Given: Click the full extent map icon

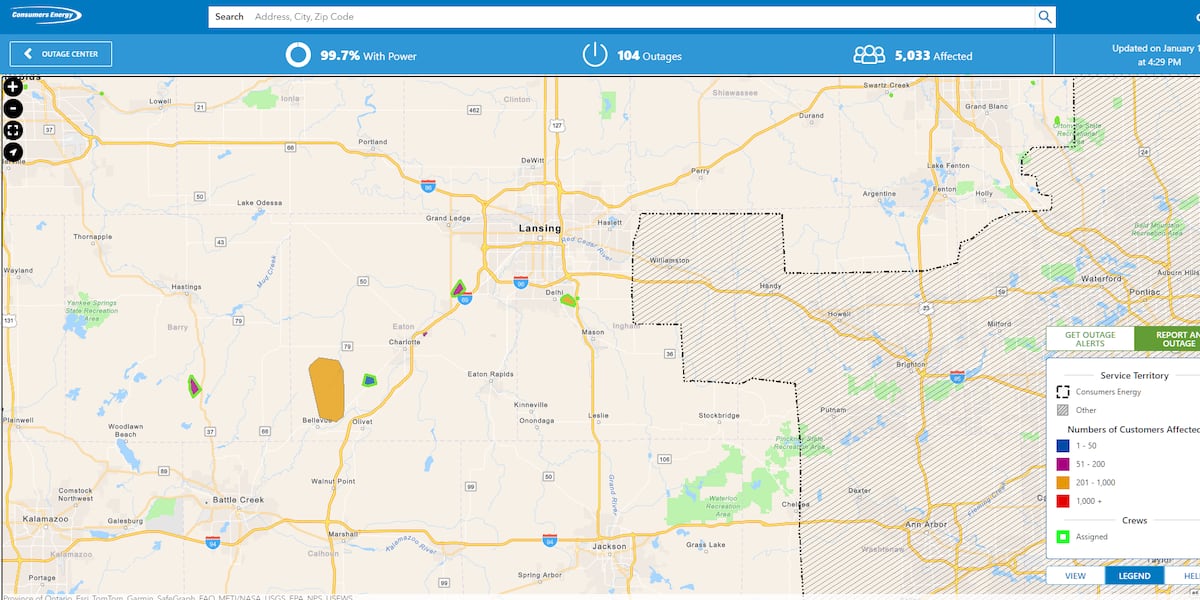Looking at the screenshot, I should 13,130.
